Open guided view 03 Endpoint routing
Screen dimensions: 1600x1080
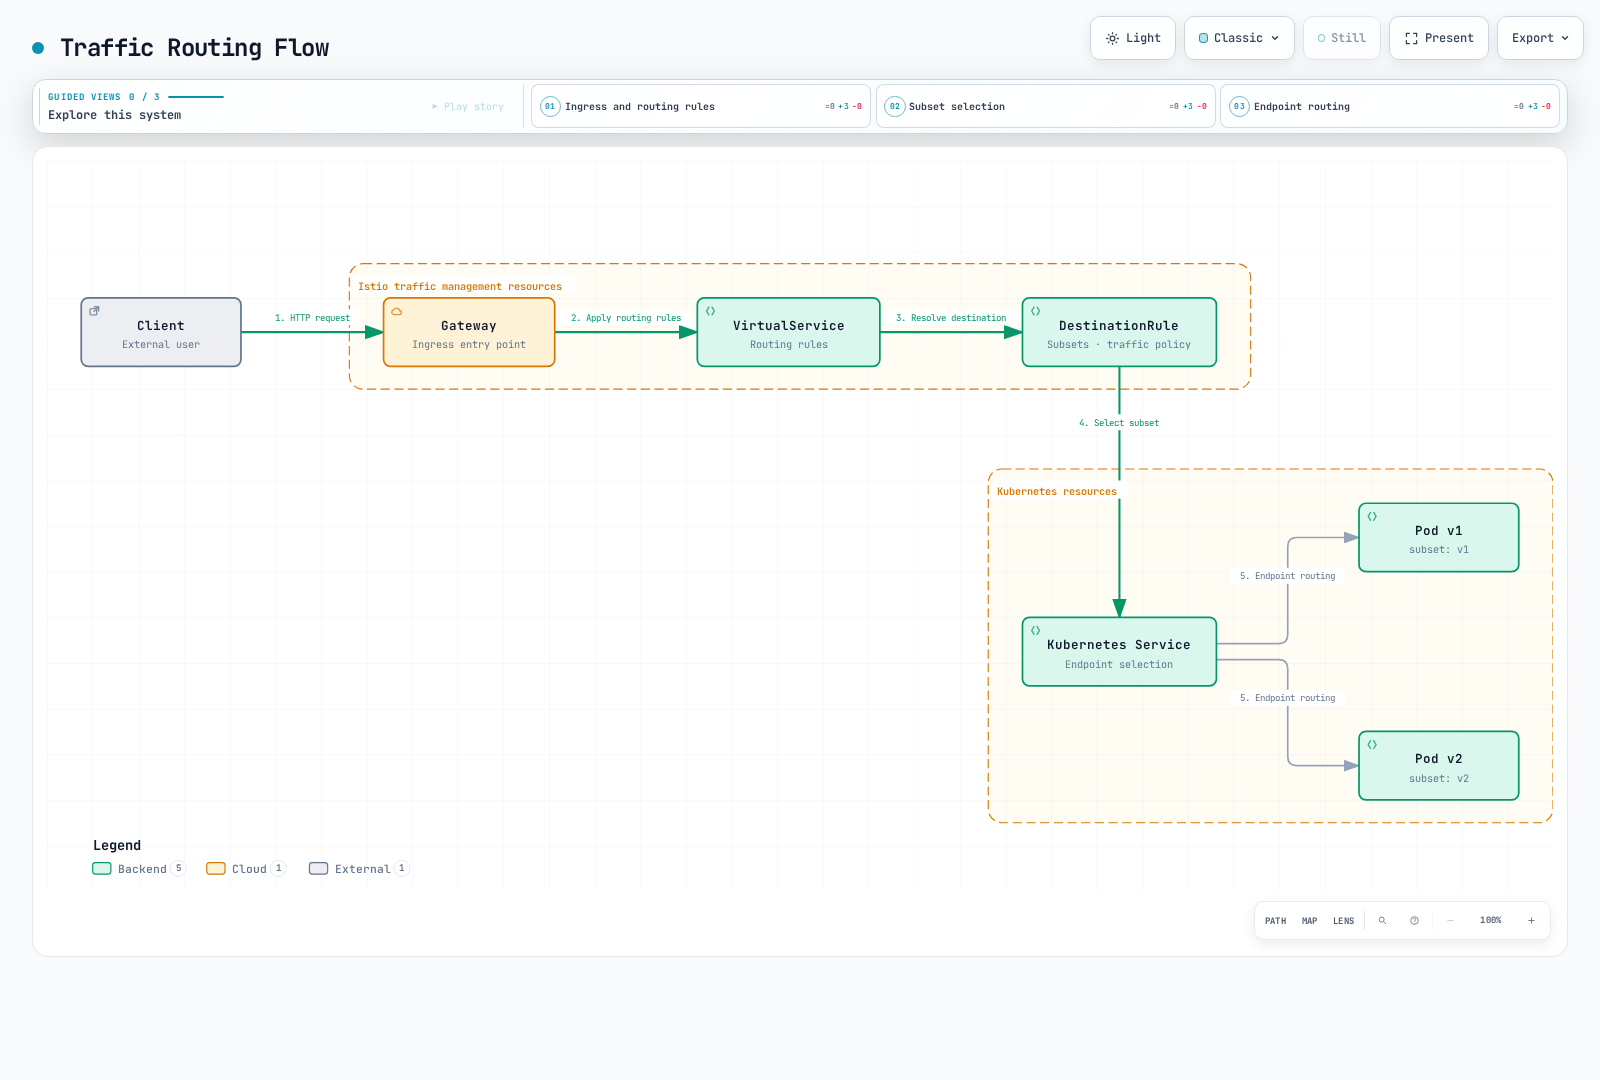[x=1390, y=106]
